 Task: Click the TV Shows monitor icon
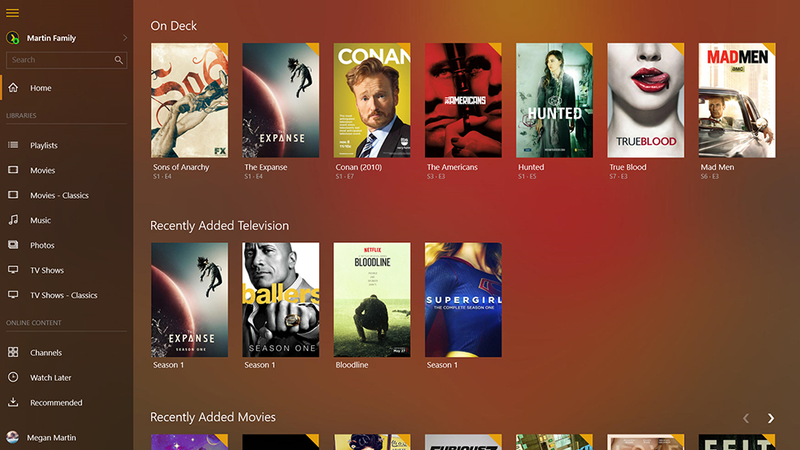click(13, 270)
